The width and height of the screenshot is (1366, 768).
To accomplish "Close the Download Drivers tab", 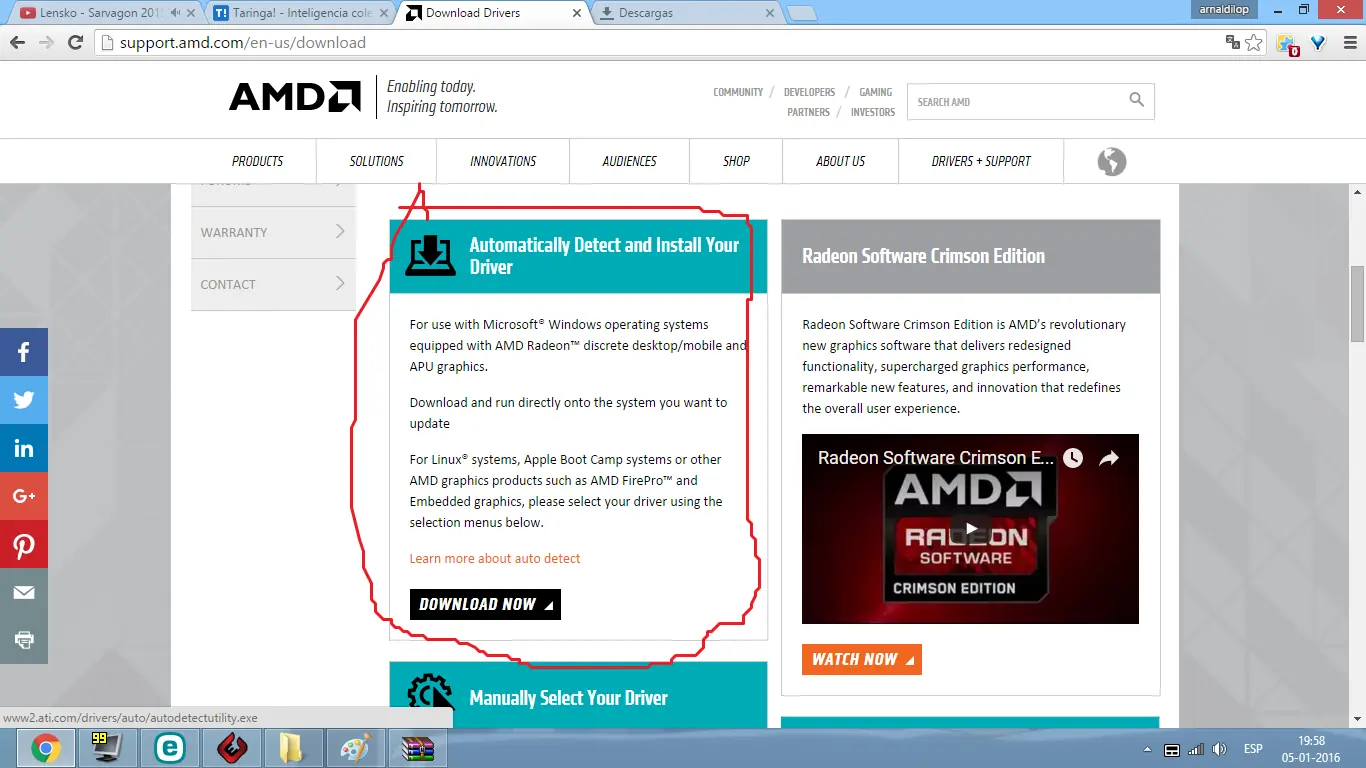I will click(577, 13).
